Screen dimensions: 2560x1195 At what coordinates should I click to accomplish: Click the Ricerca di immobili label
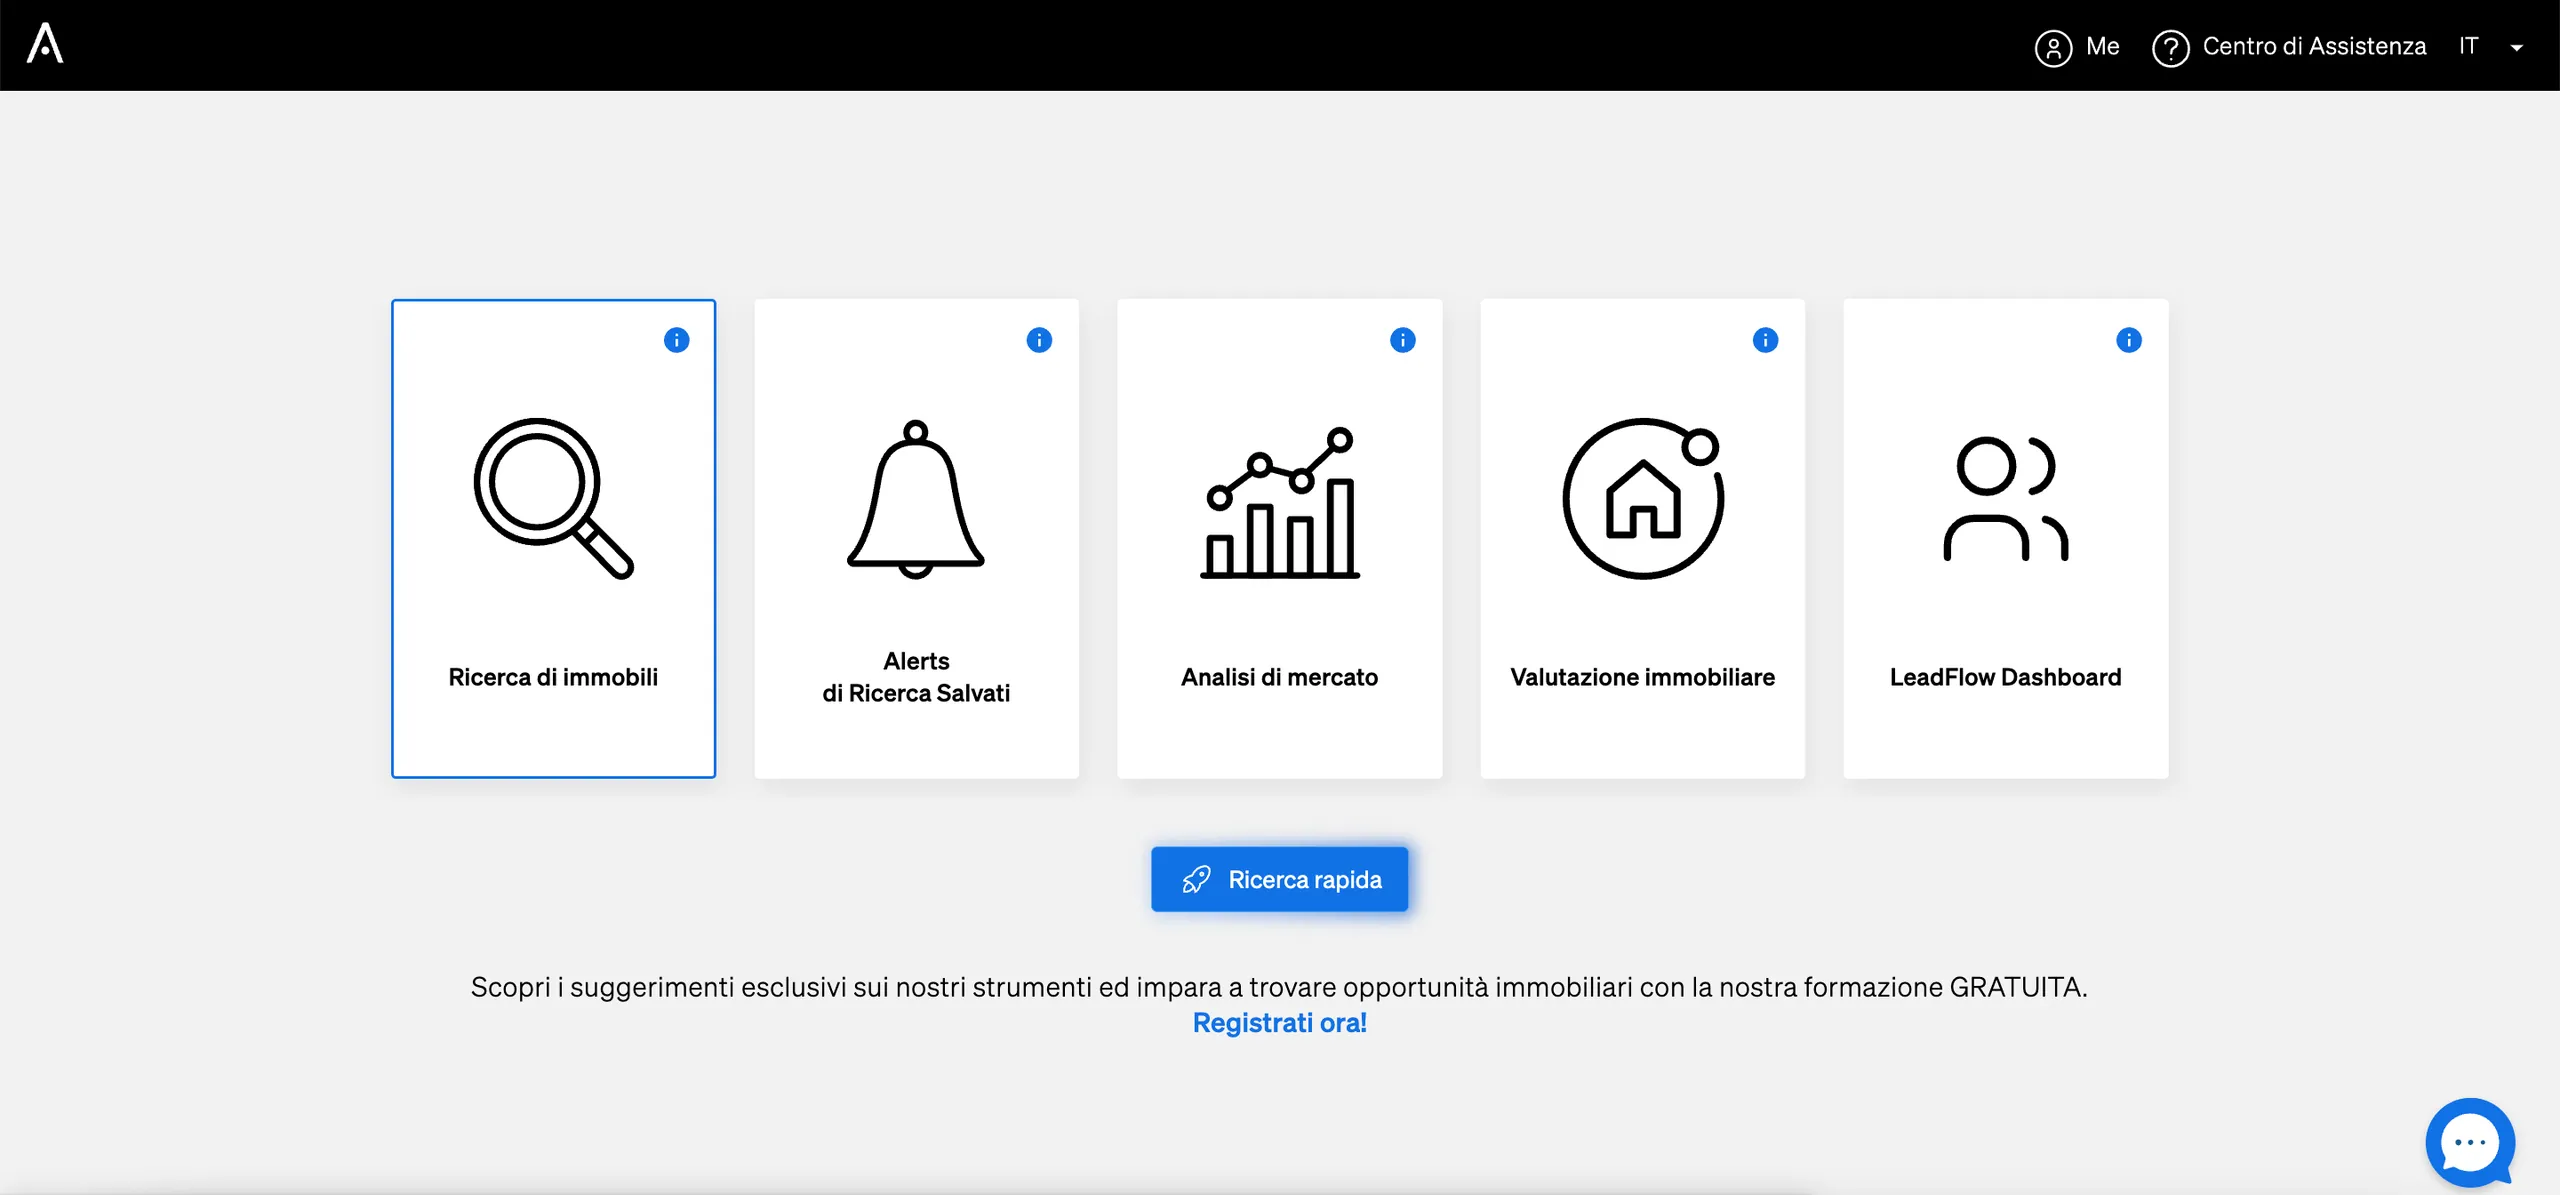coord(553,677)
